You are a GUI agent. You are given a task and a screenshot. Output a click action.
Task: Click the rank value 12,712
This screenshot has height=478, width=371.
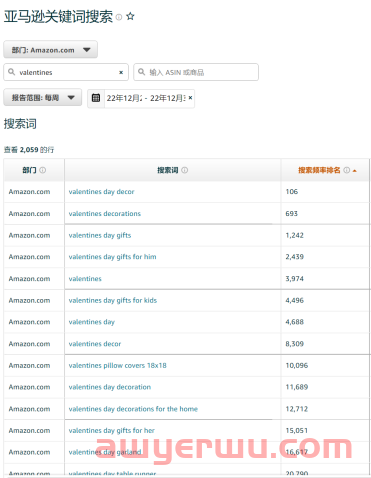pos(297,409)
